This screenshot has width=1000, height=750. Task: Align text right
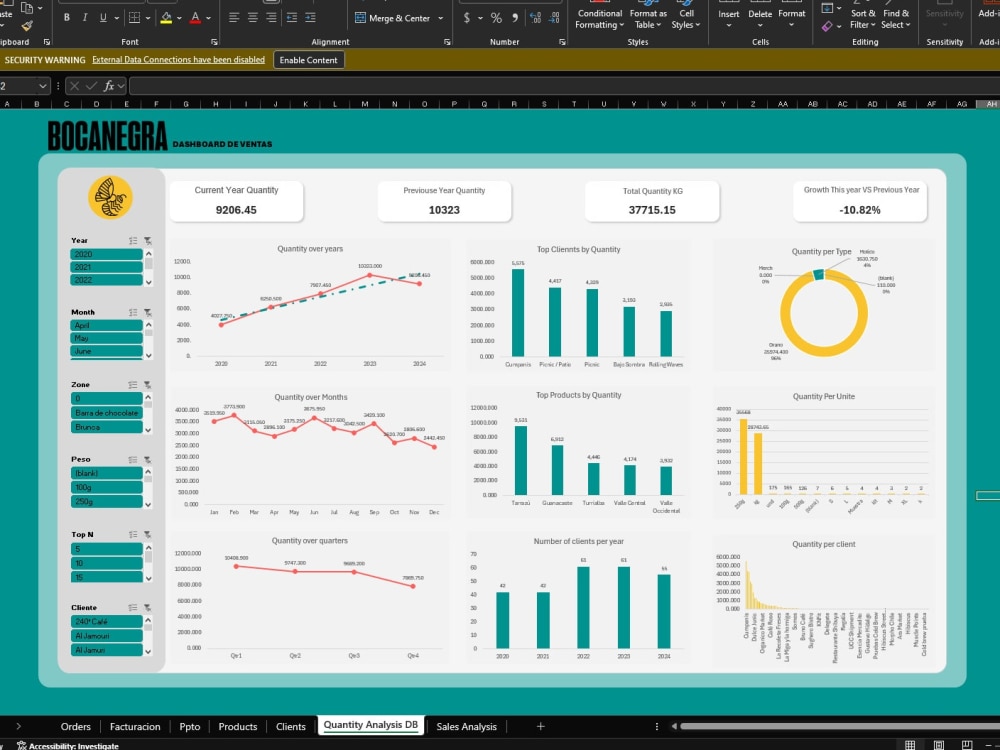click(x=271, y=18)
